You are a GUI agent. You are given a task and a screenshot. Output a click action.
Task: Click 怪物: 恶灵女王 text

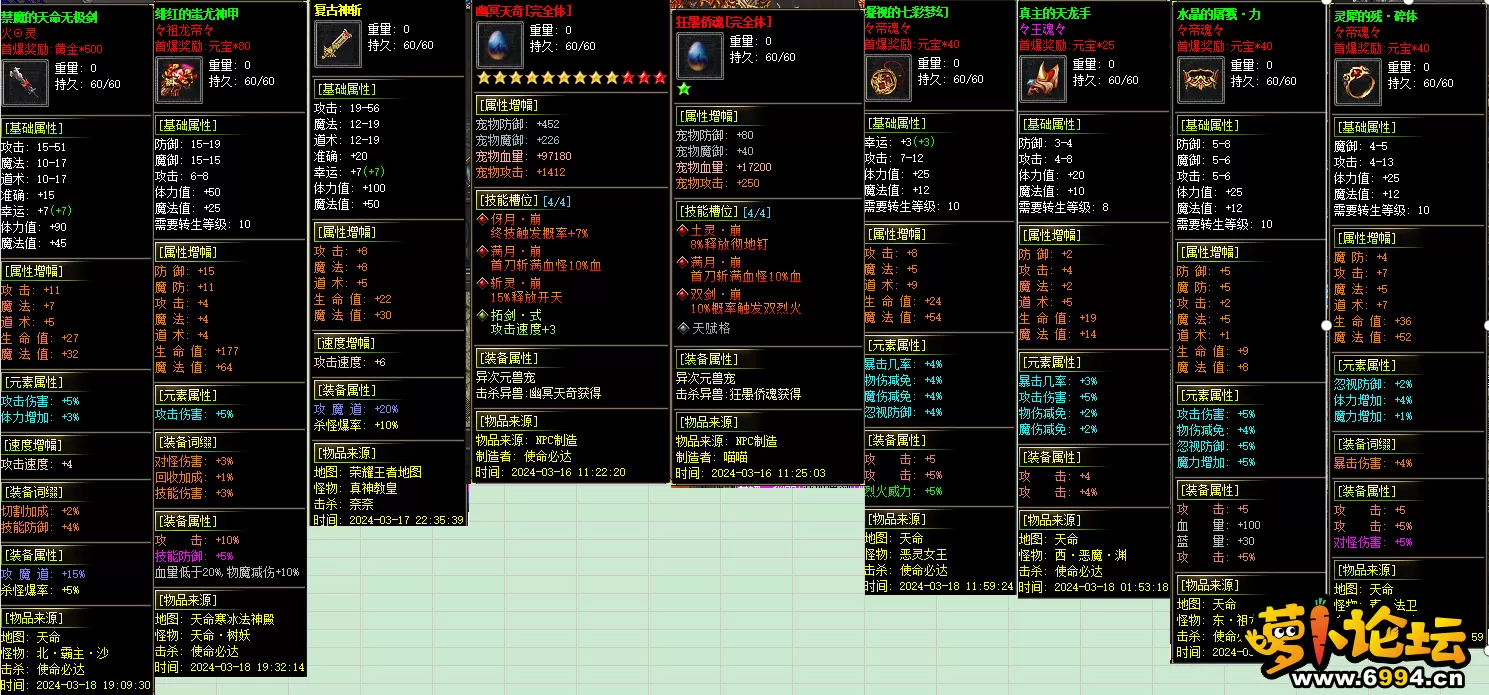tap(906, 555)
